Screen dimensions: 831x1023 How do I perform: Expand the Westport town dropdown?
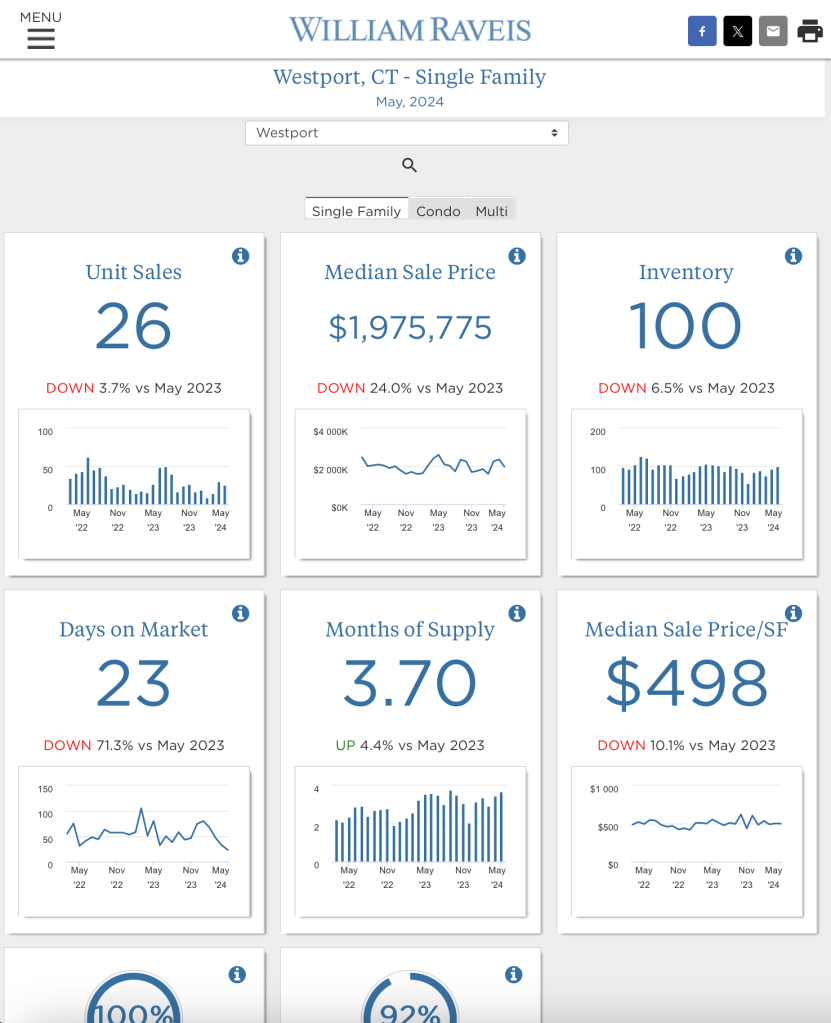pyautogui.click(x=406, y=133)
